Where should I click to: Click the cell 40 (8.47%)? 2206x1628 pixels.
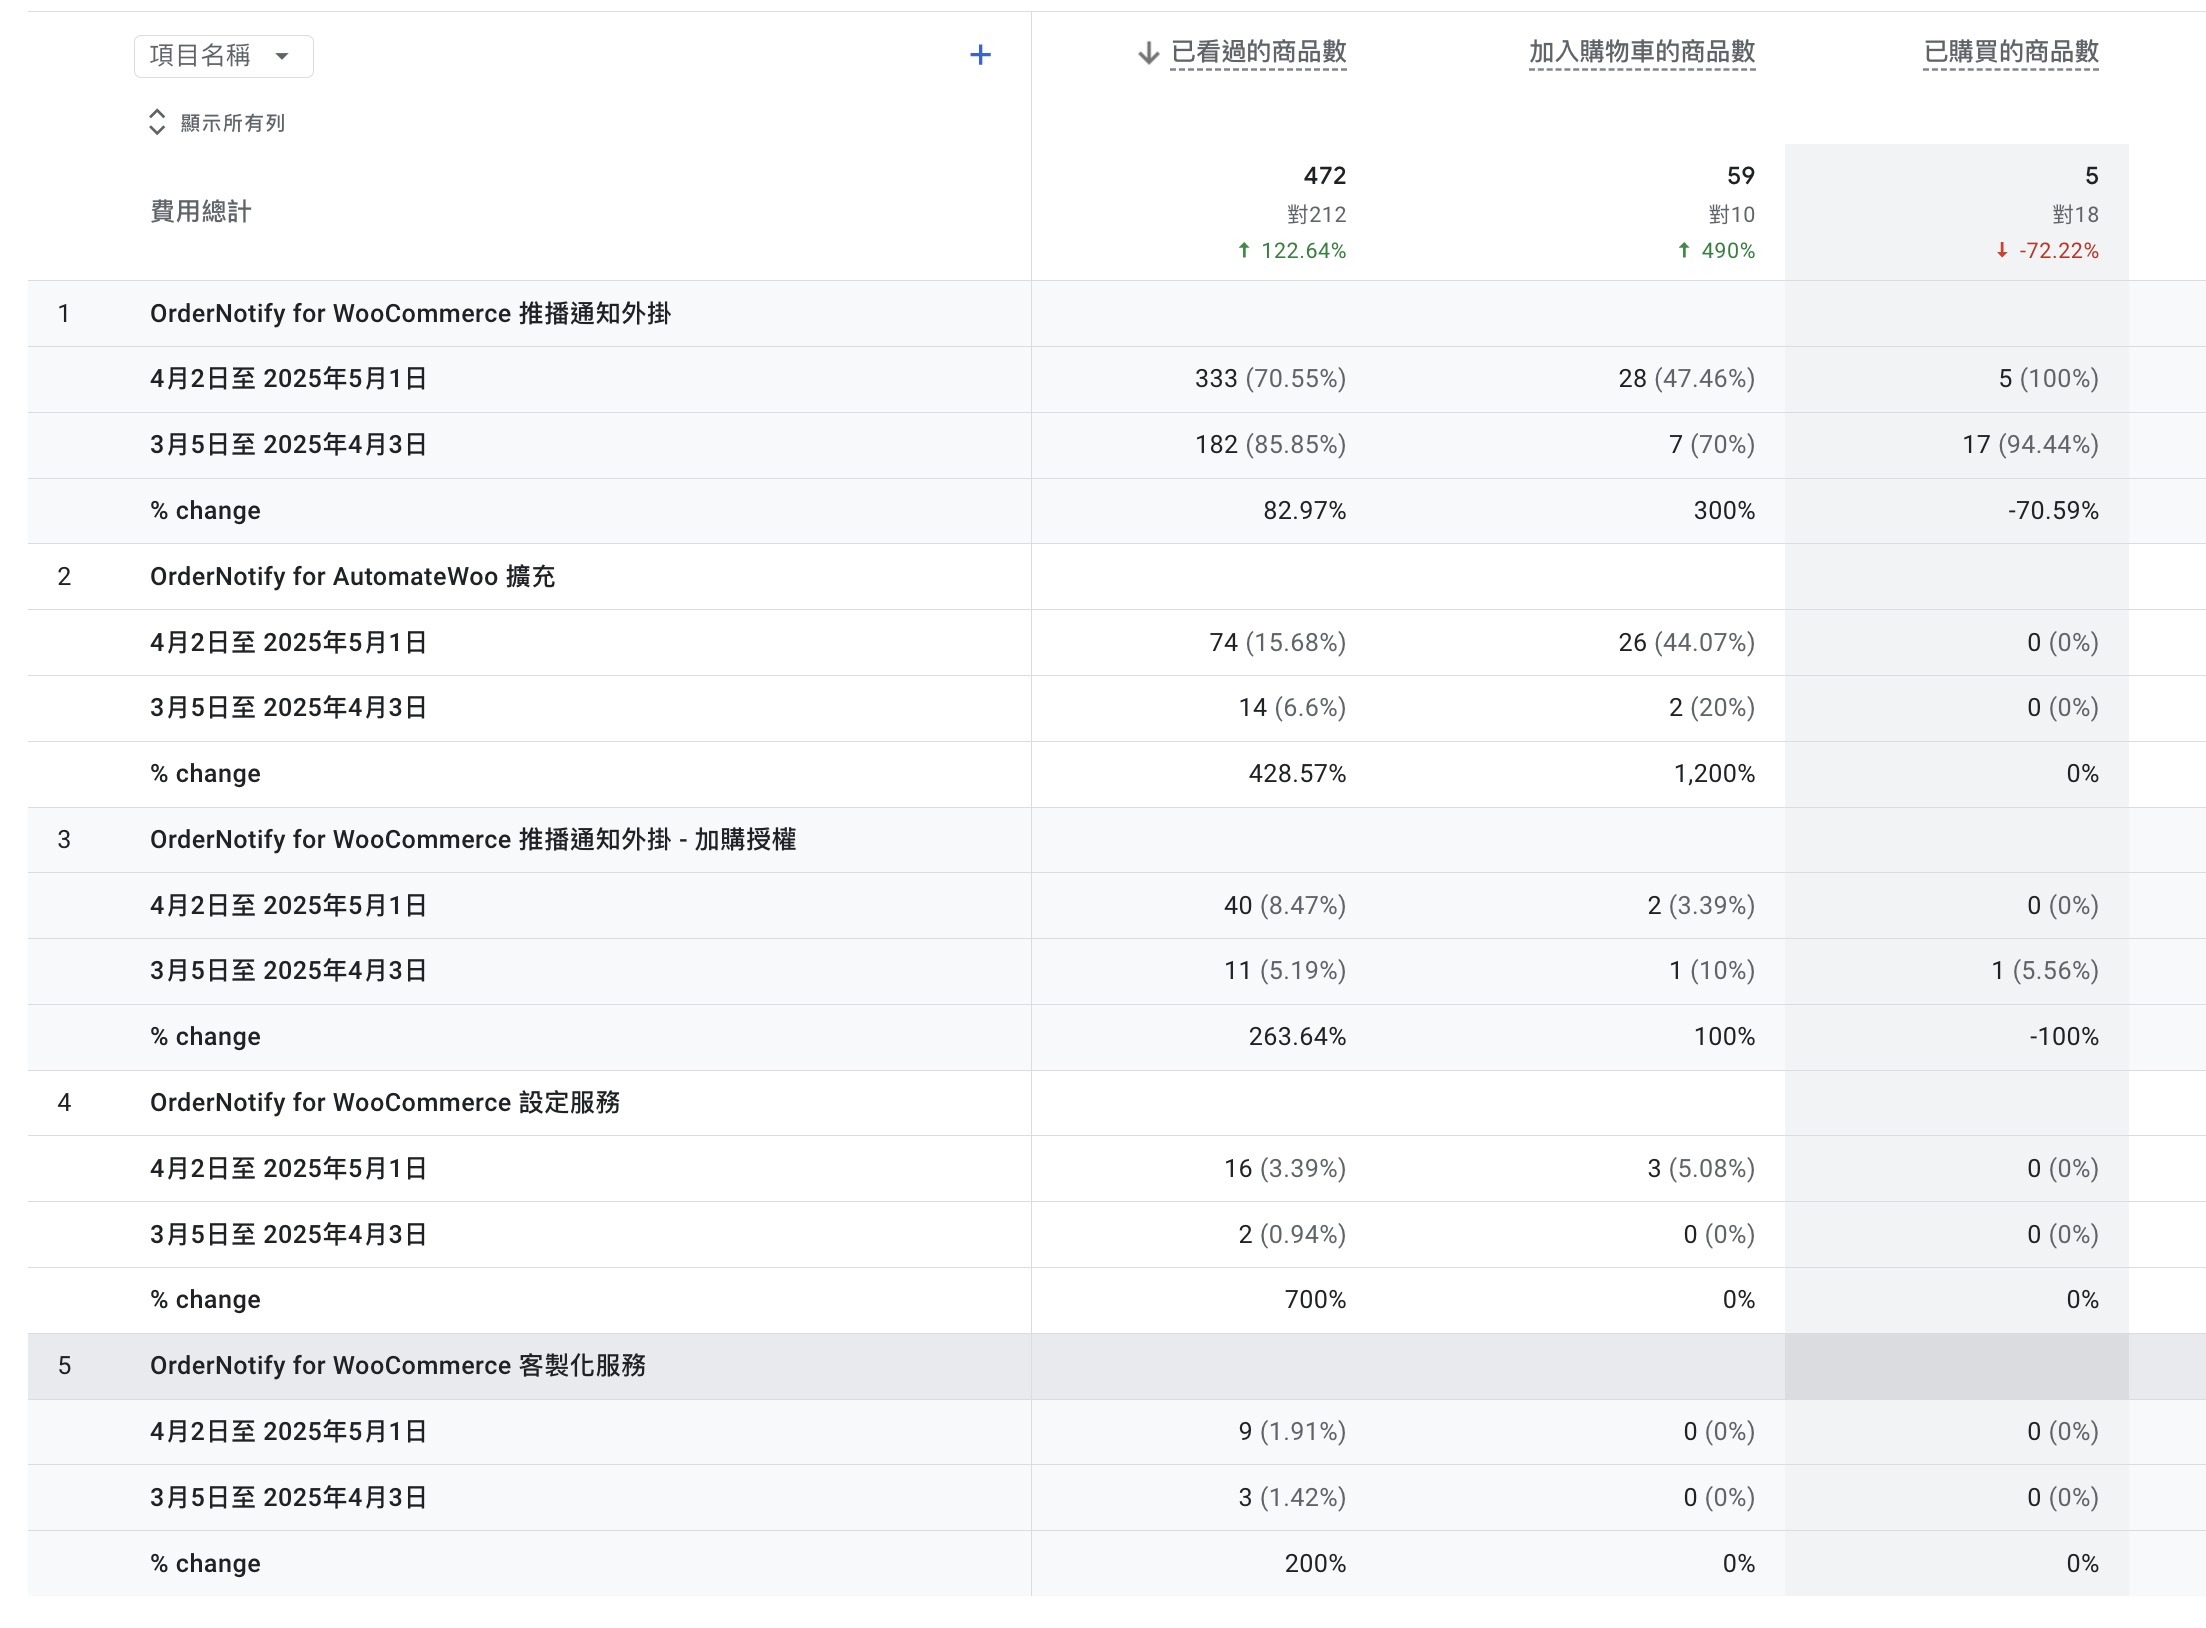[1285, 906]
